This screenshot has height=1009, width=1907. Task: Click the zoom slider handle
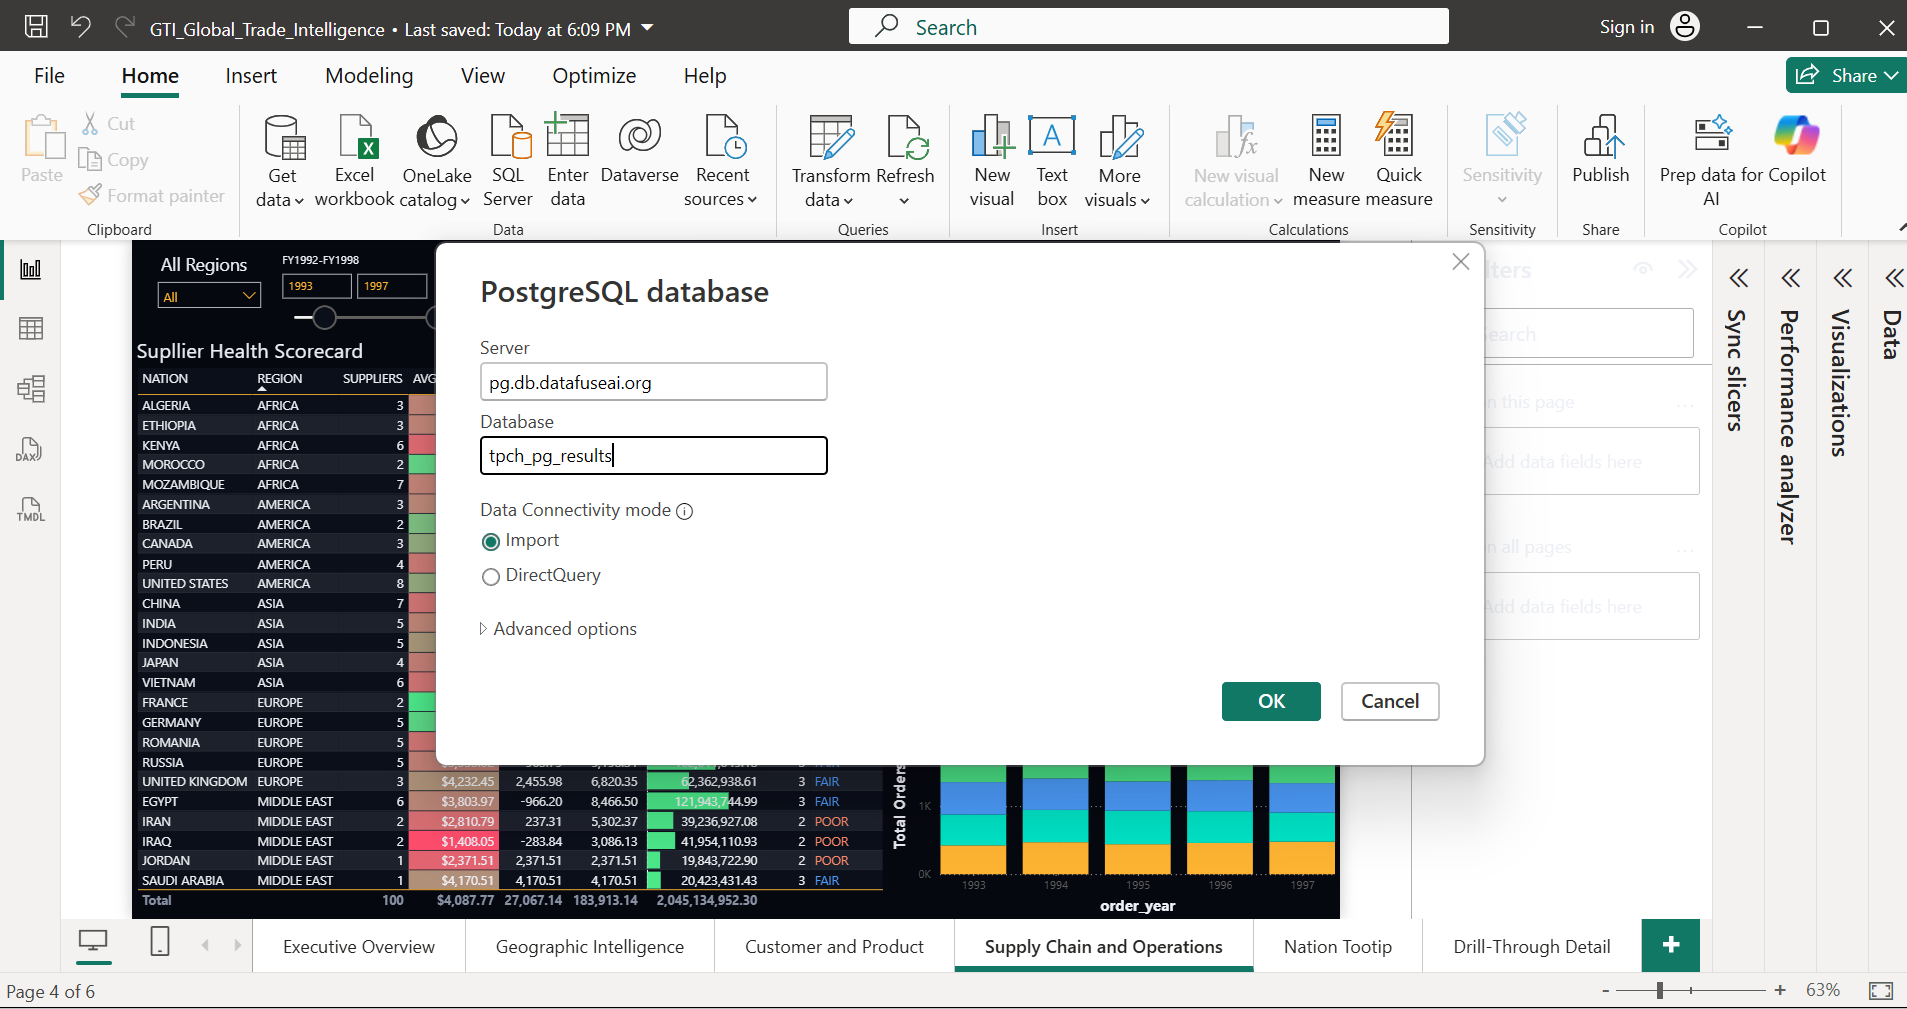(x=1660, y=990)
